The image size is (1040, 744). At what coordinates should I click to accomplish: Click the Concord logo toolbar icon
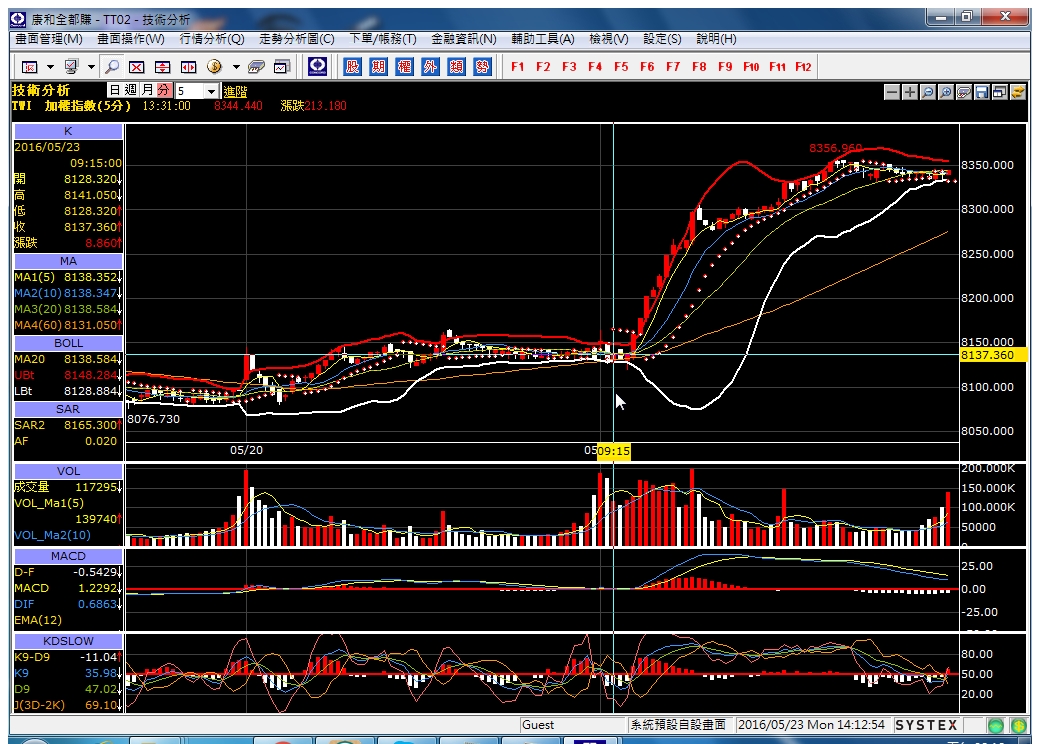coord(318,66)
